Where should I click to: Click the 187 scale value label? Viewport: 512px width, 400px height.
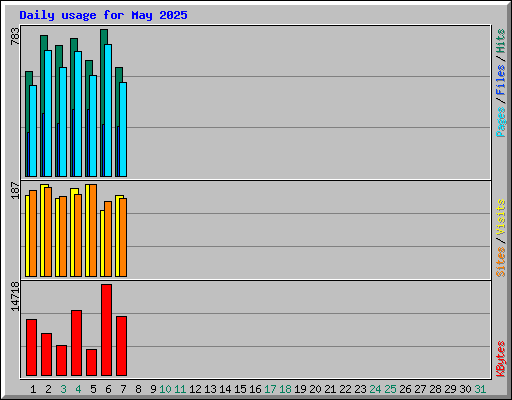coord(15,190)
